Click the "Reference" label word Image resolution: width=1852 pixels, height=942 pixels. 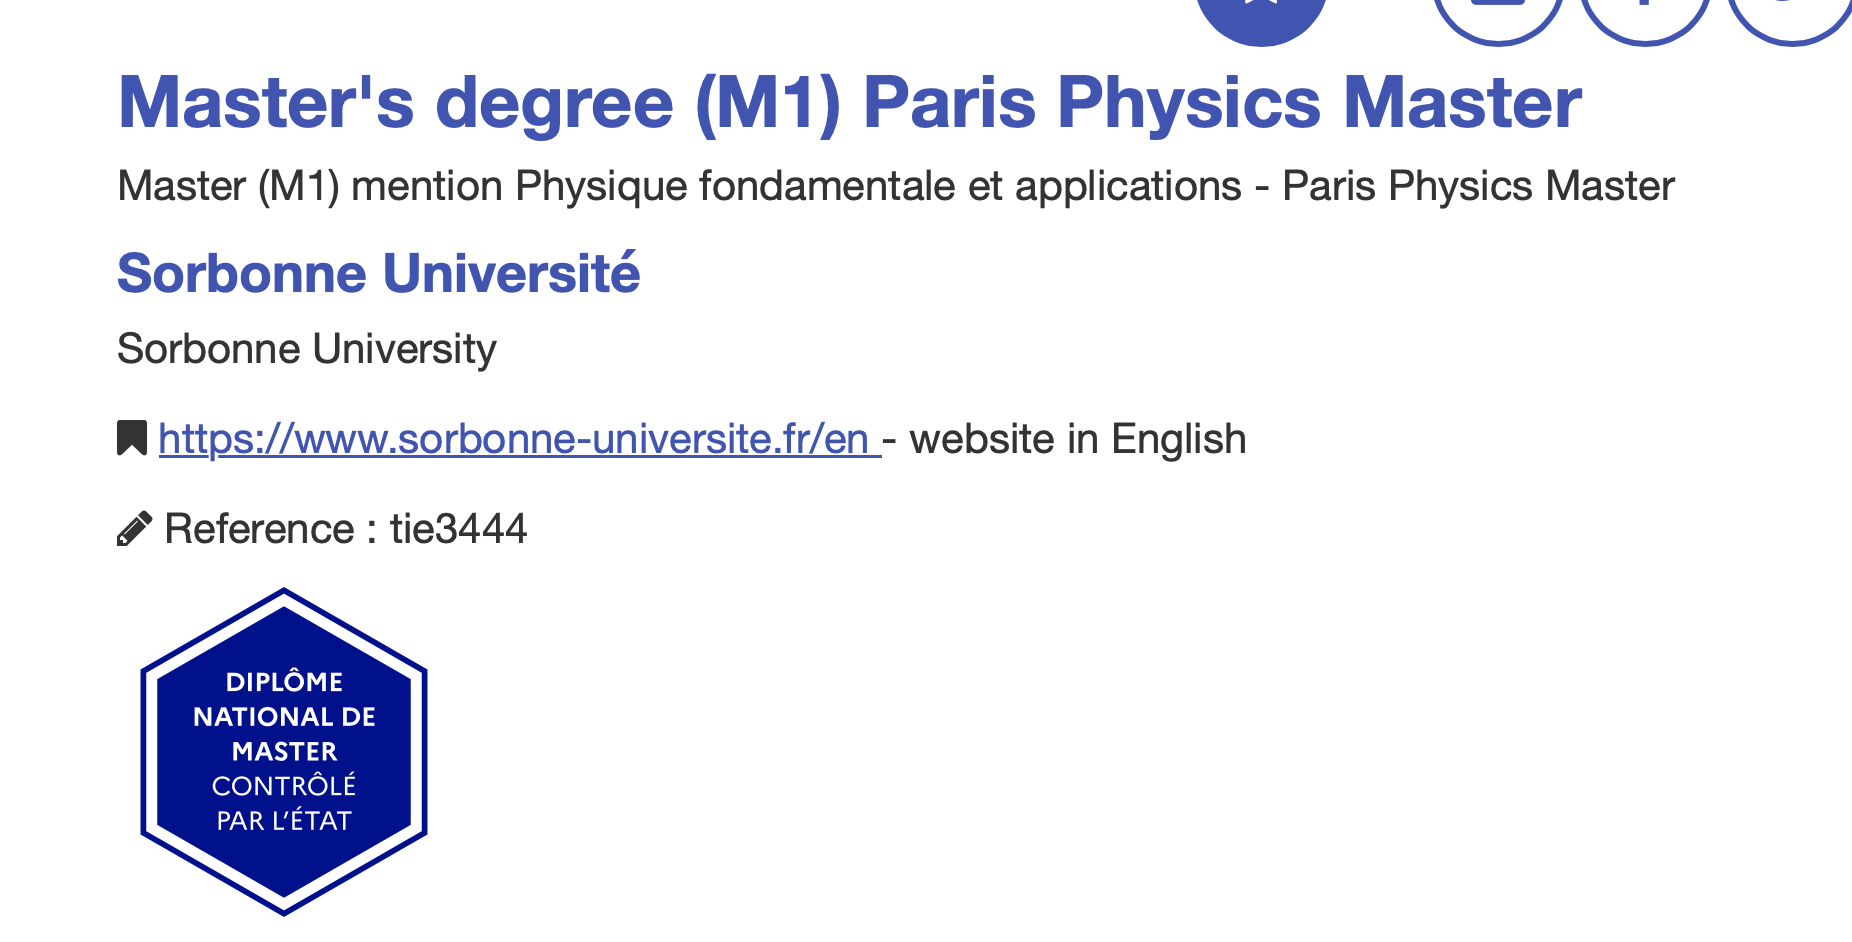point(259,529)
